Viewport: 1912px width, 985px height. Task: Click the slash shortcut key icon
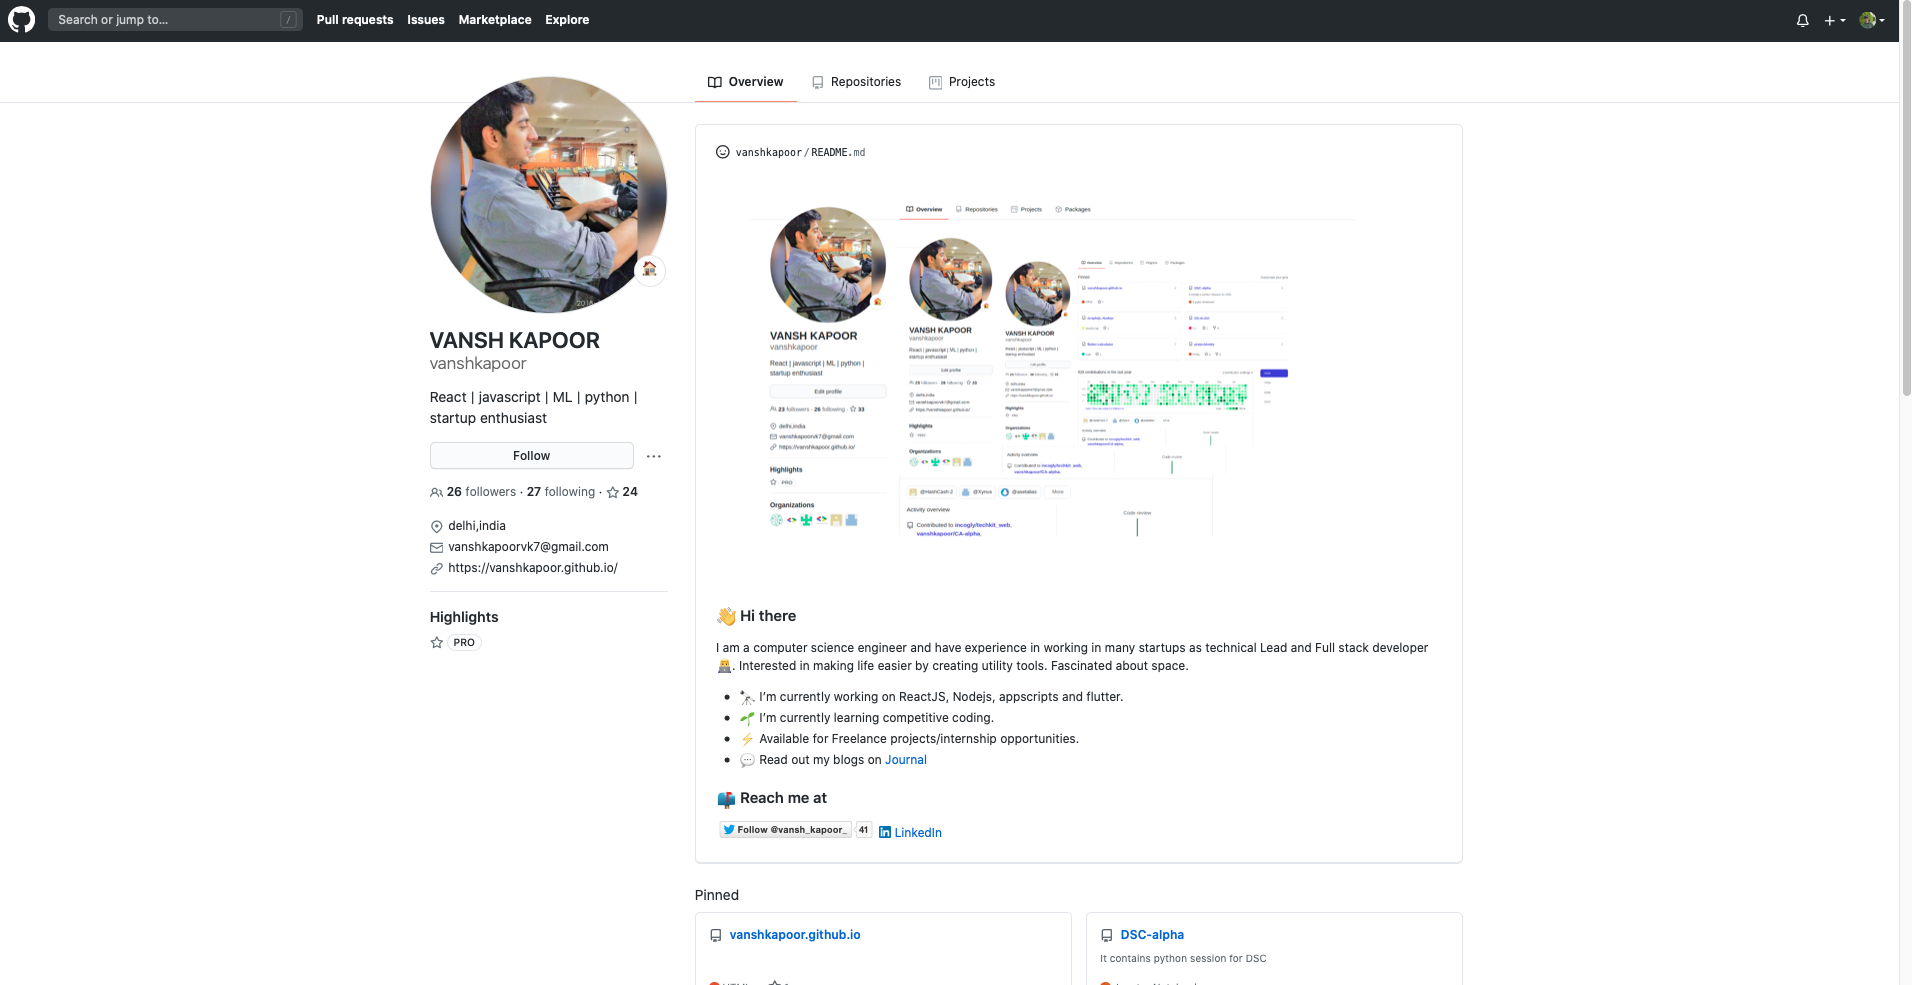(x=288, y=19)
